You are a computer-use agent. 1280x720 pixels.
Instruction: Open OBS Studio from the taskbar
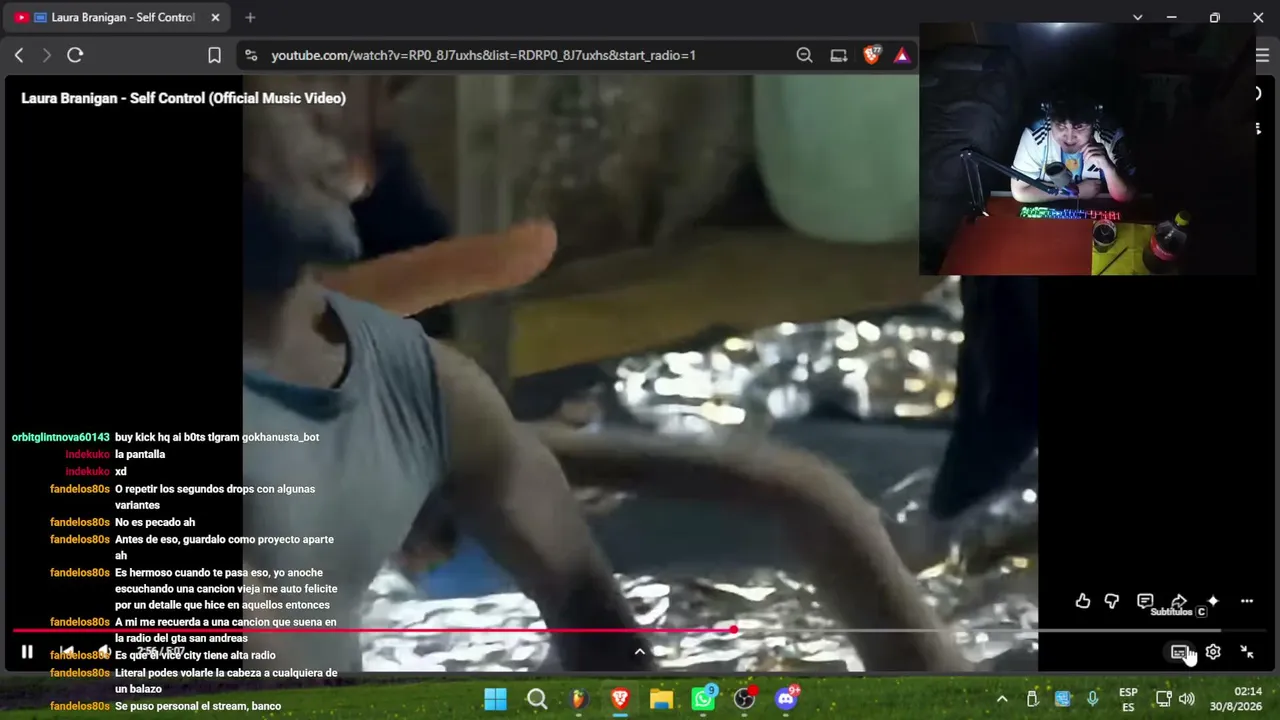745,698
